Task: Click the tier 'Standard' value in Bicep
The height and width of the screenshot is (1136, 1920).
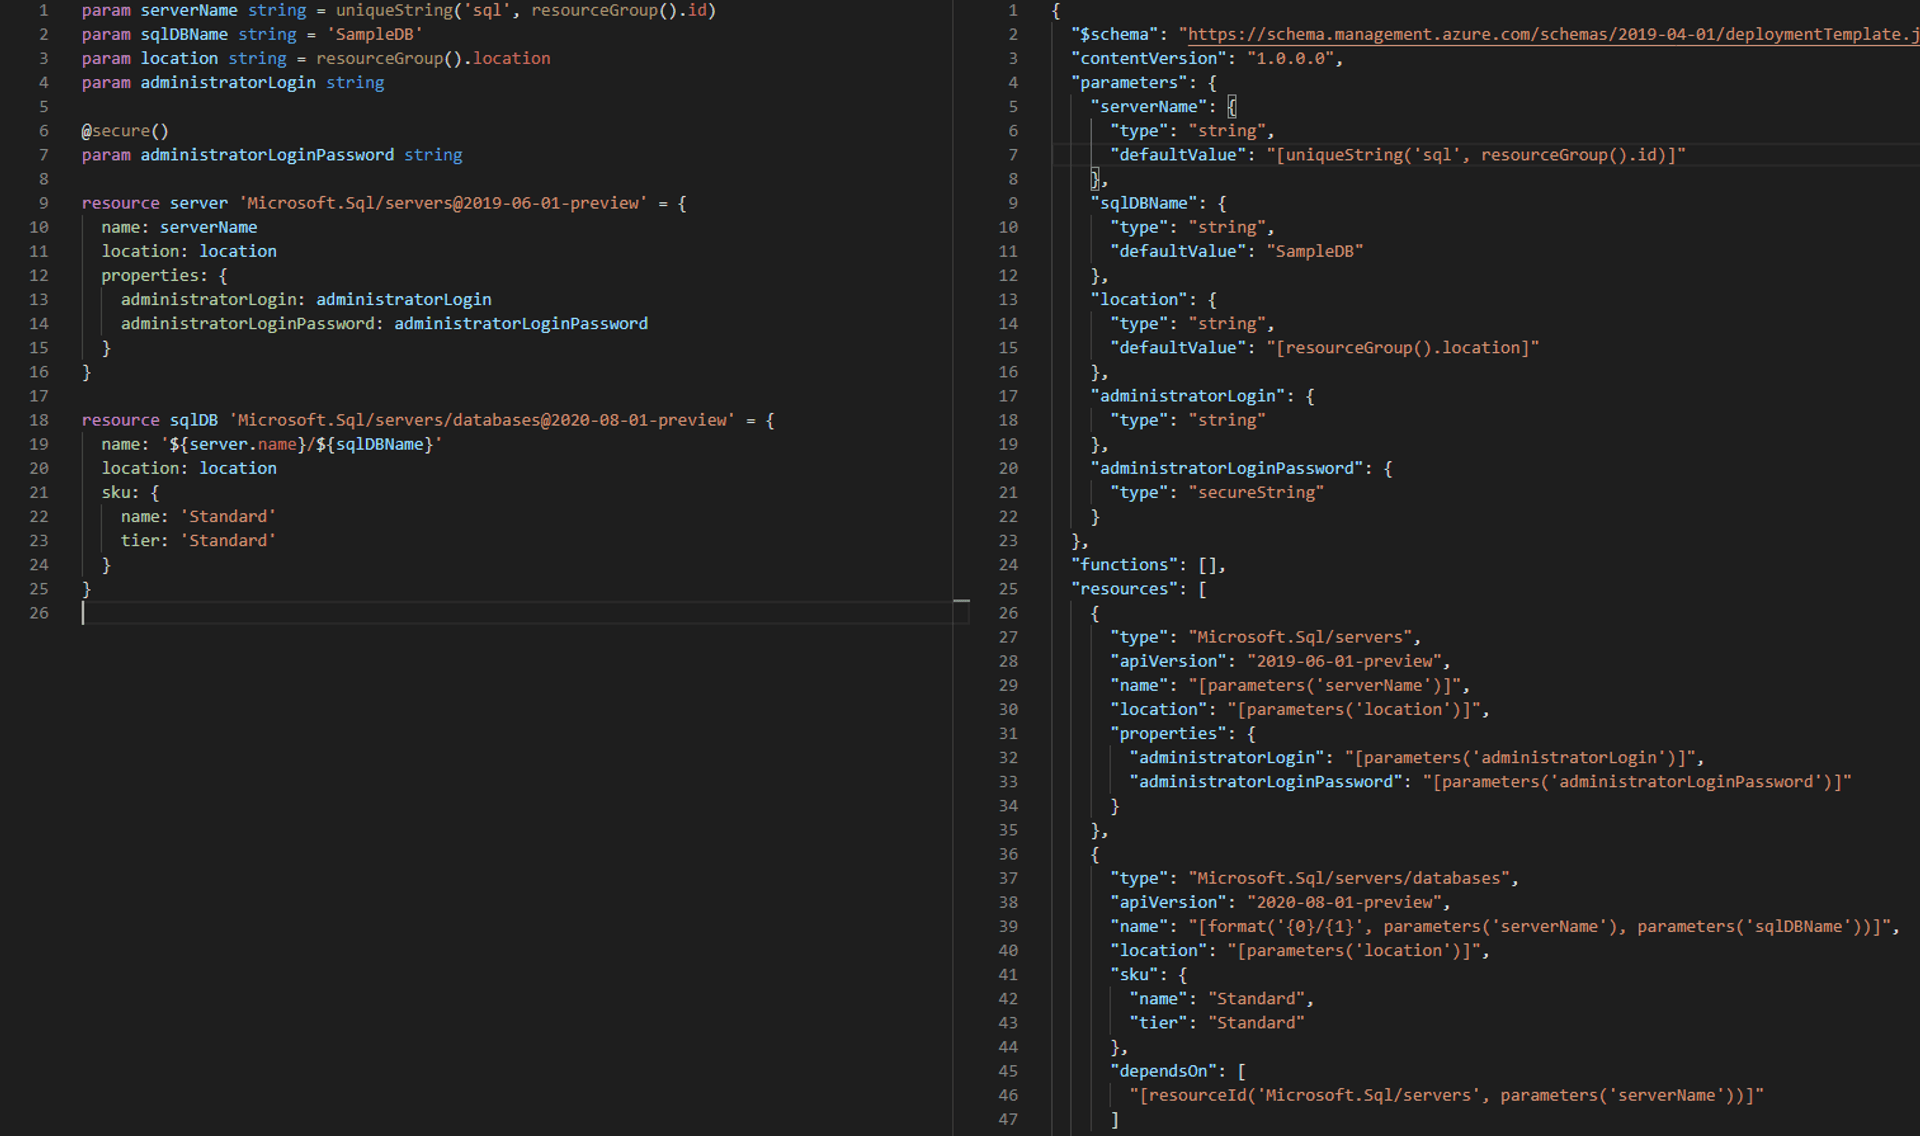Action: click(228, 540)
